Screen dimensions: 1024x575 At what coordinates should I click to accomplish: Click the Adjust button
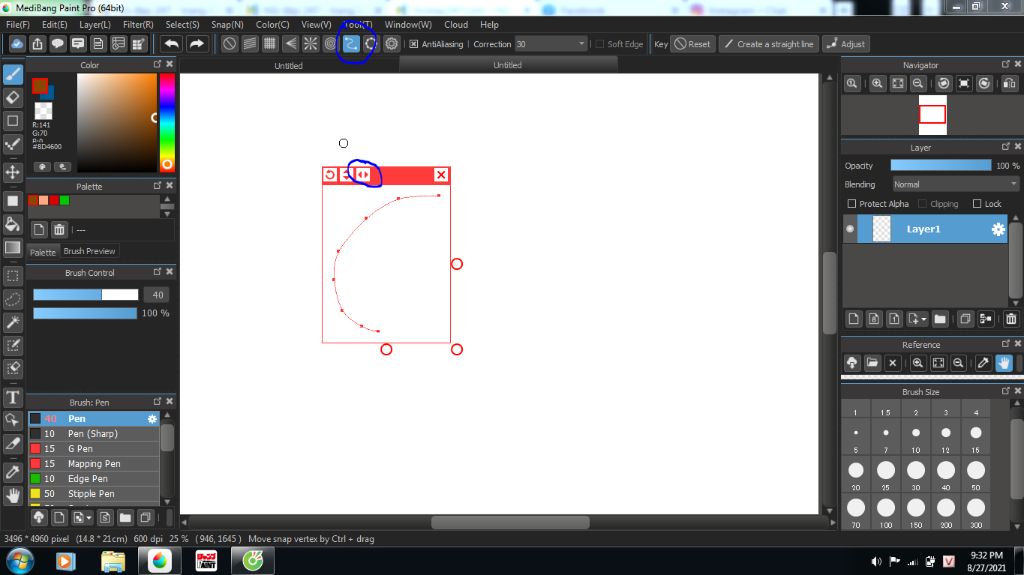click(x=846, y=44)
